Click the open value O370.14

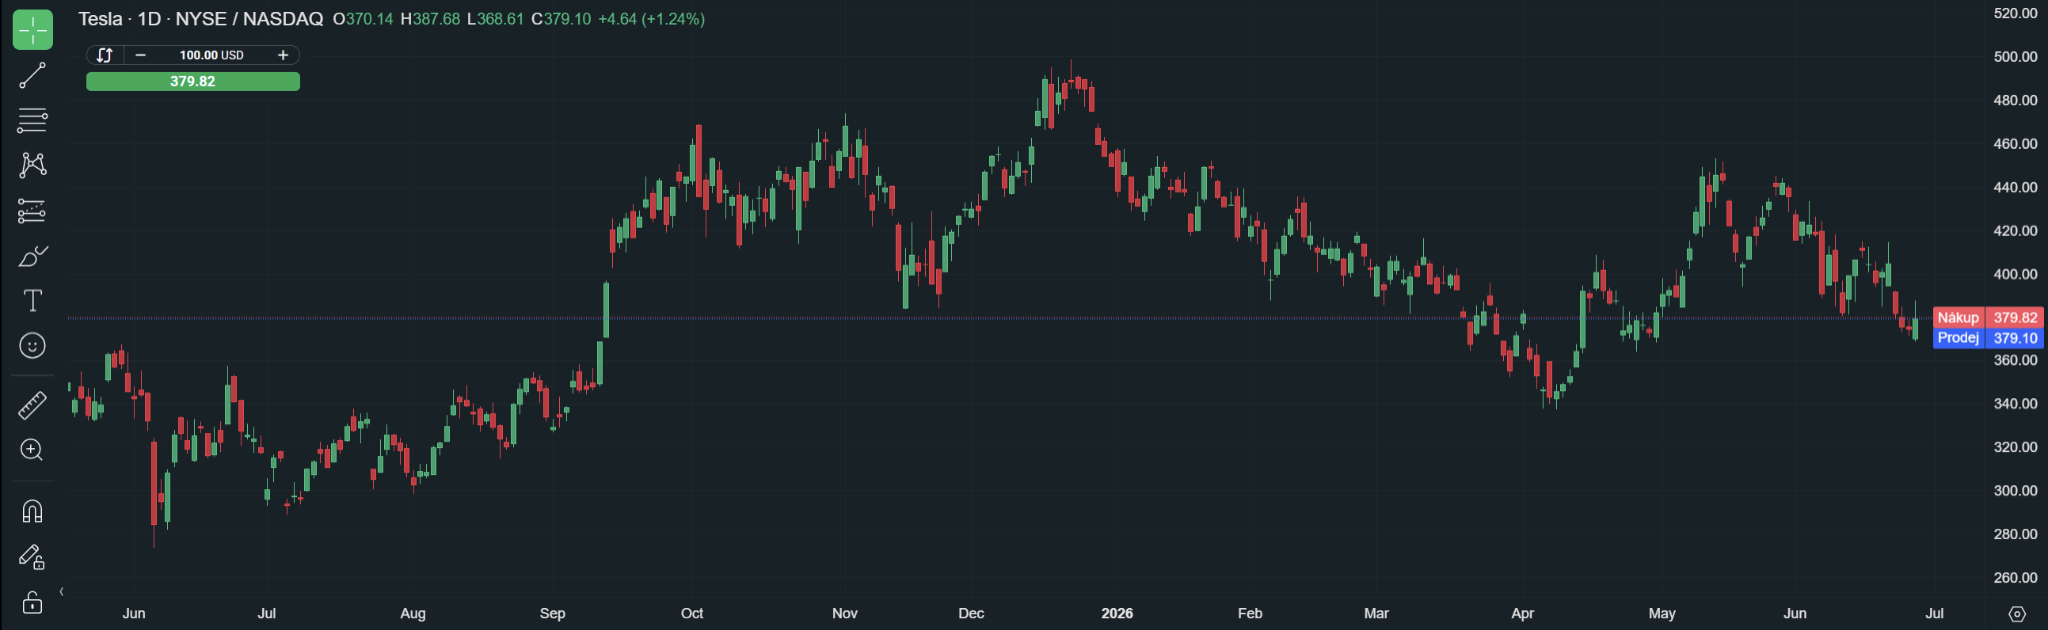click(363, 19)
